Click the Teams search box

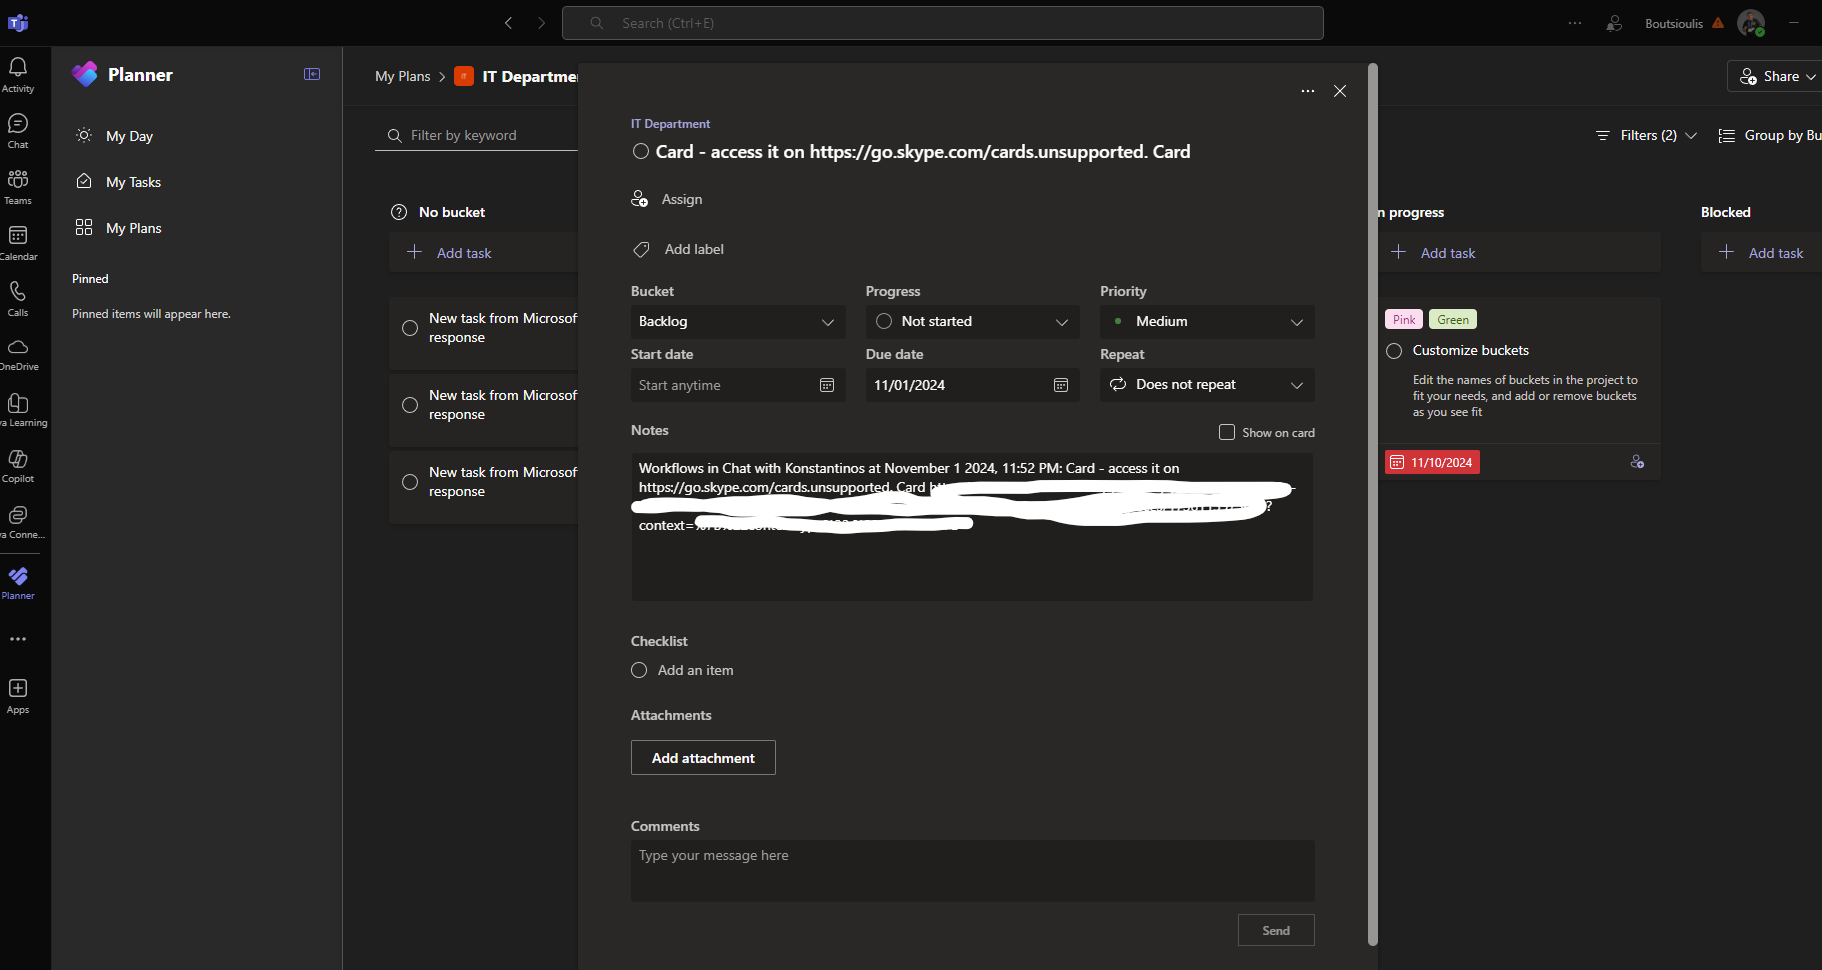pyautogui.click(x=943, y=23)
